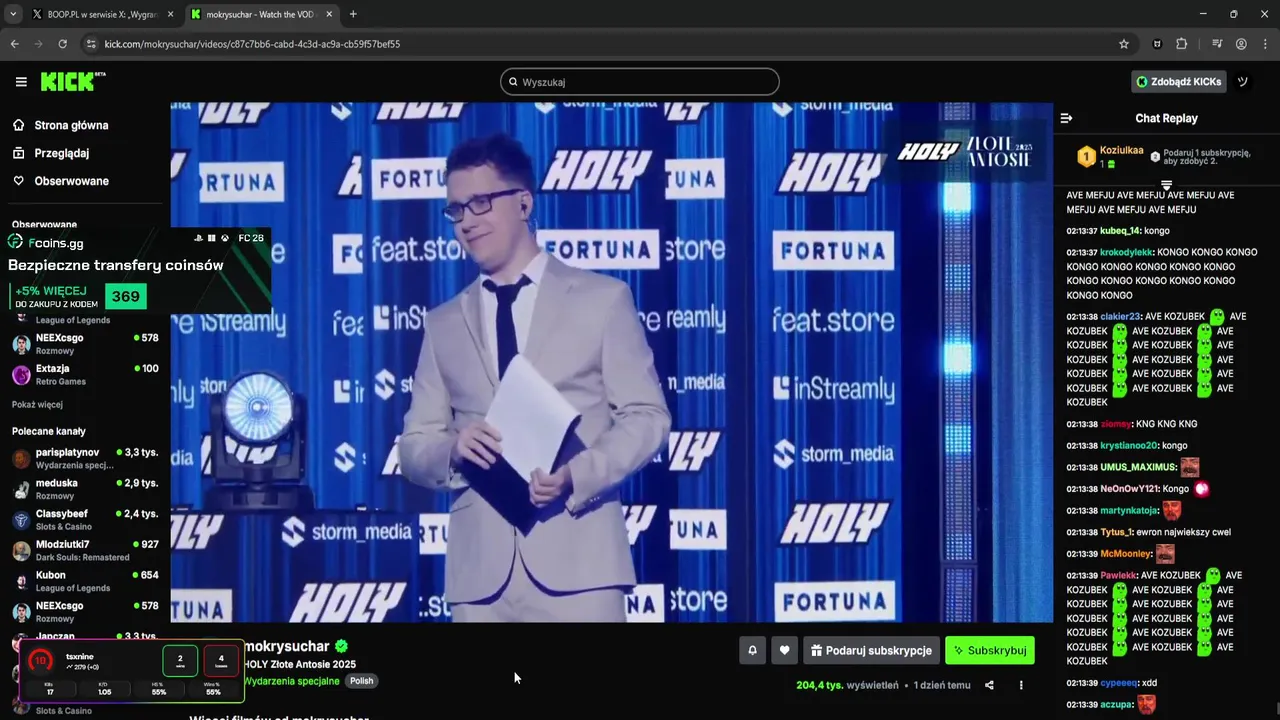Click chat username cypeeeq

1119,683
